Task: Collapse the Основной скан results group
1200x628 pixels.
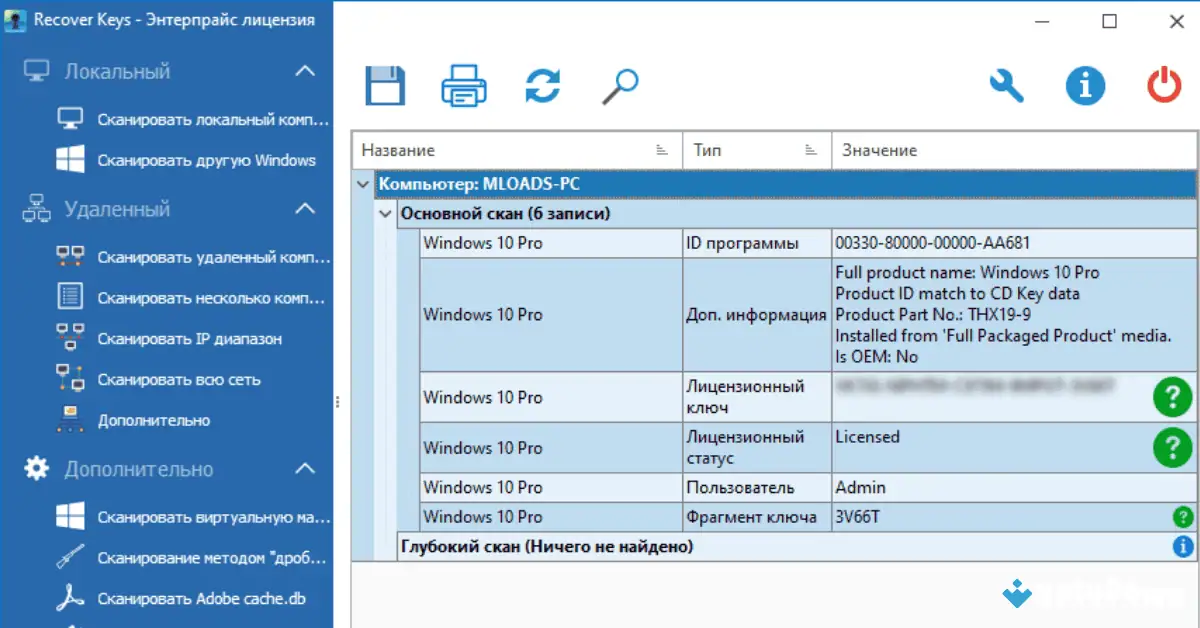Action: pos(385,213)
